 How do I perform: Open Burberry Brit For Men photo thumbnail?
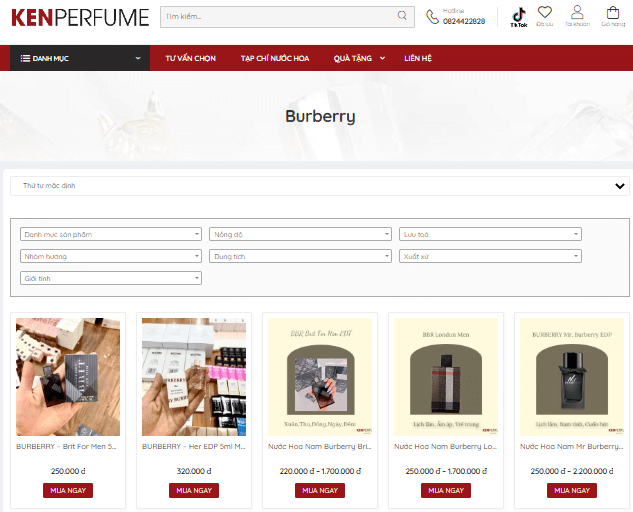click(x=68, y=377)
